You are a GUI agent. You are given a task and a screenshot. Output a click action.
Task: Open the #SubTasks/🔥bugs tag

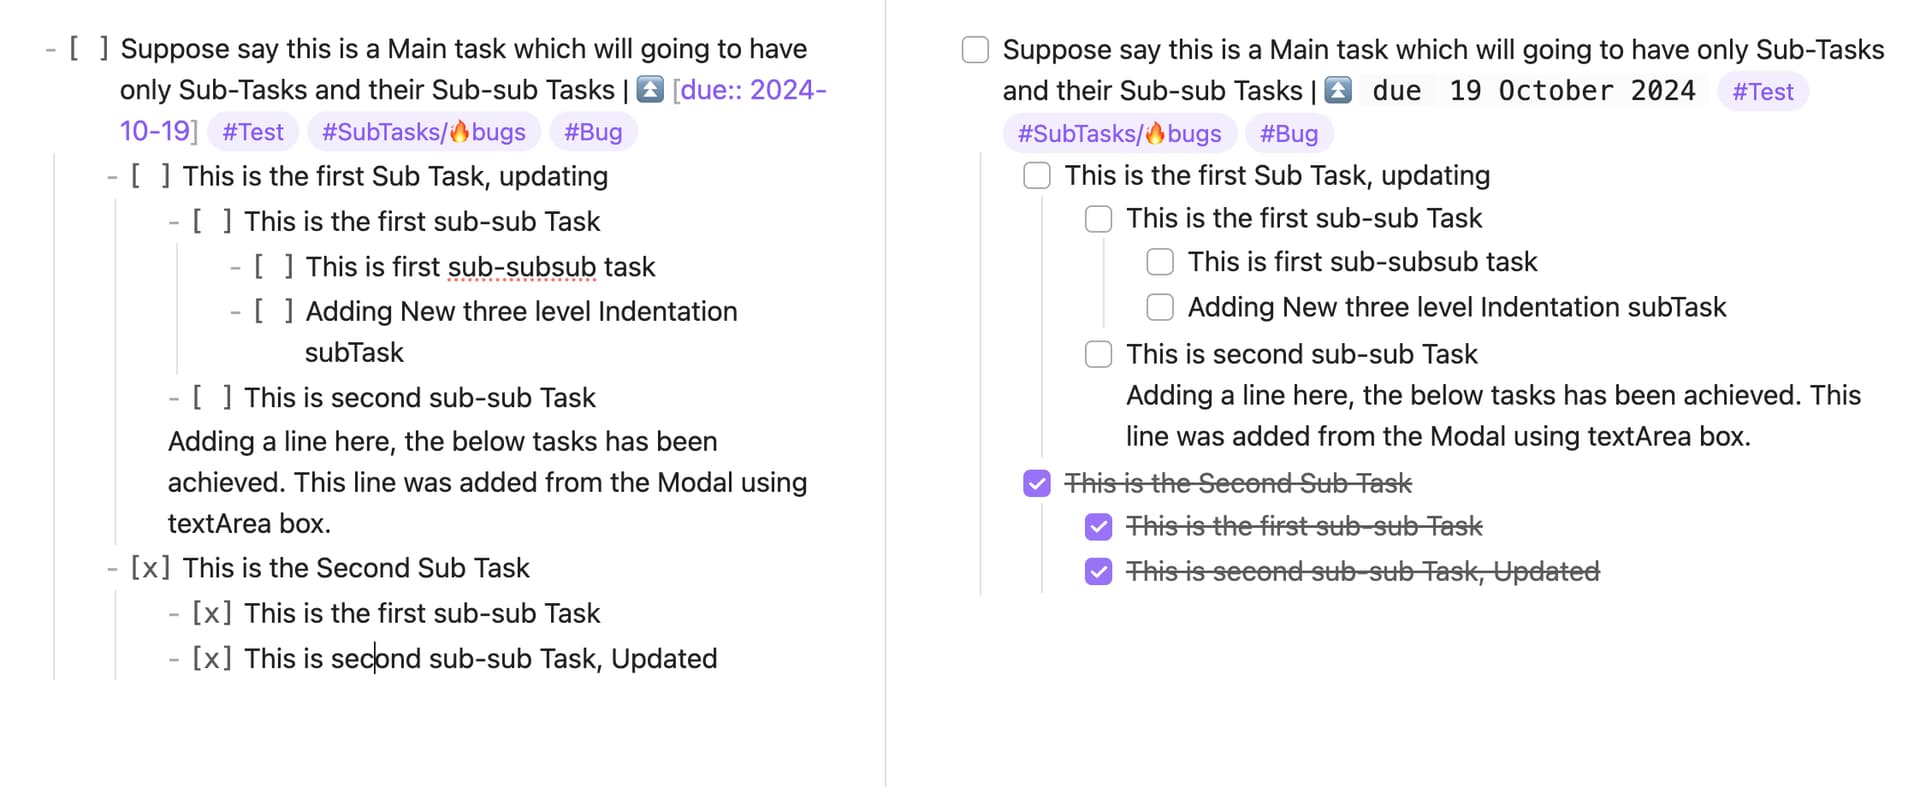point(1118,132)
